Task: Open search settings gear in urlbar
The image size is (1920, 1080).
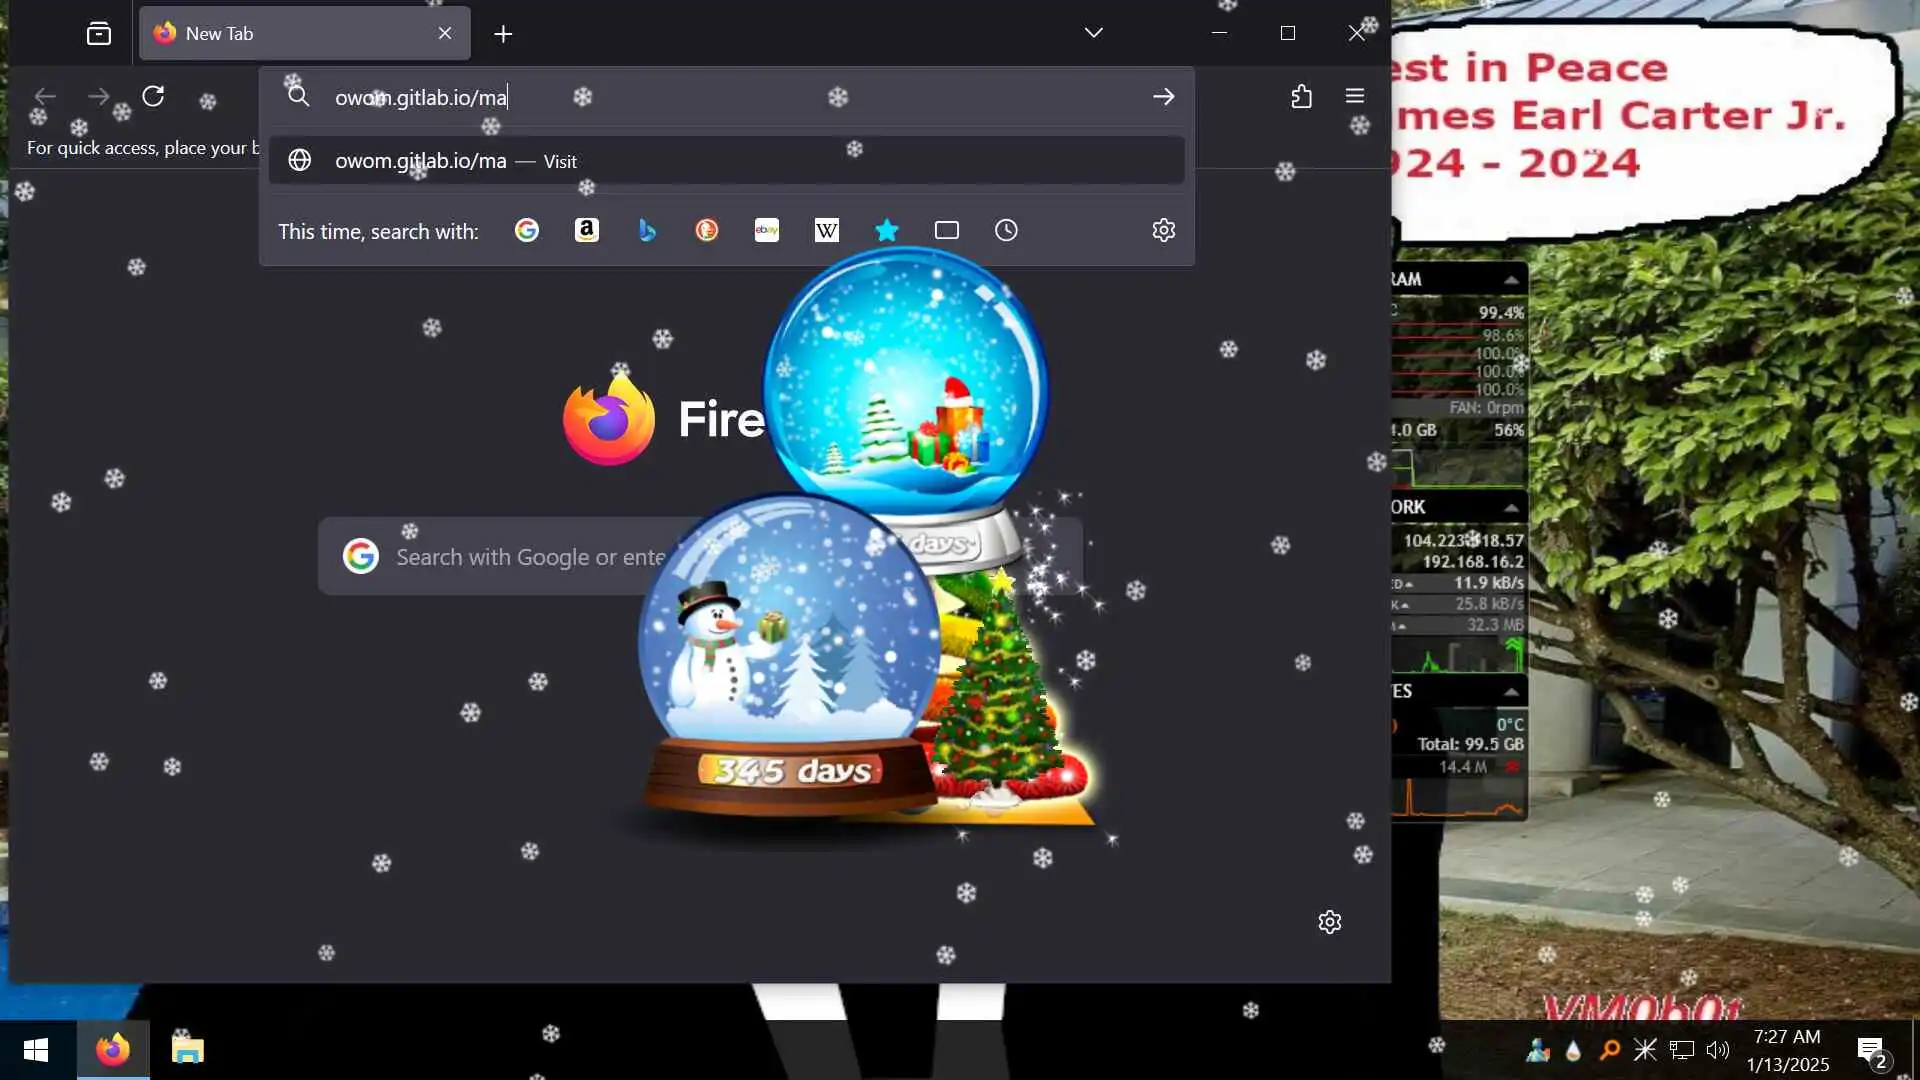Action: pos(1163,231)
